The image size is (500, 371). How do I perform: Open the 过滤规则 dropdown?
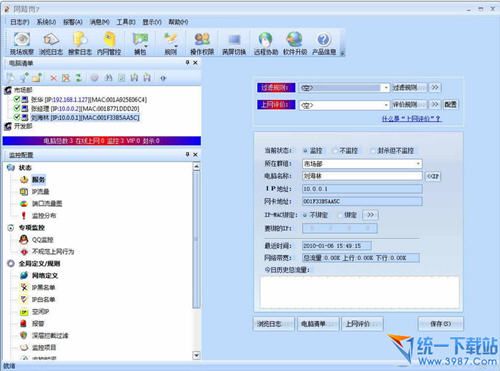pos(386,88)
